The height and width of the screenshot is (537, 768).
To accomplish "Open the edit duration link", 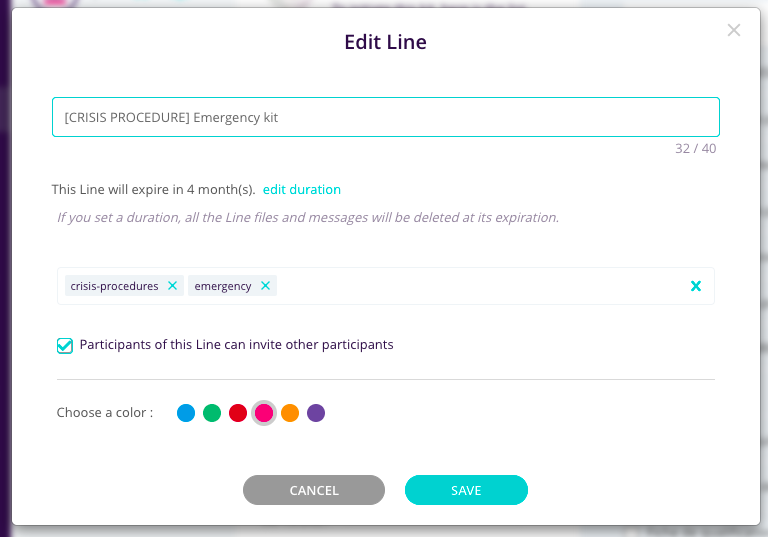I will (x=302, y=189).
